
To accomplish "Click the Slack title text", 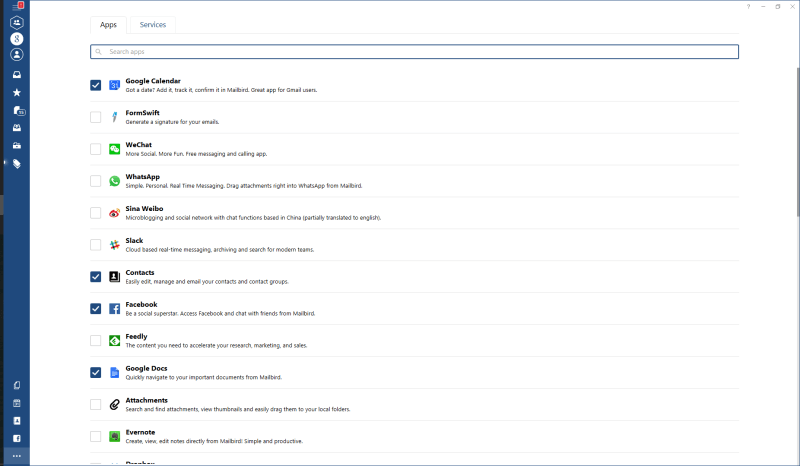I will (x=134, y=240).
